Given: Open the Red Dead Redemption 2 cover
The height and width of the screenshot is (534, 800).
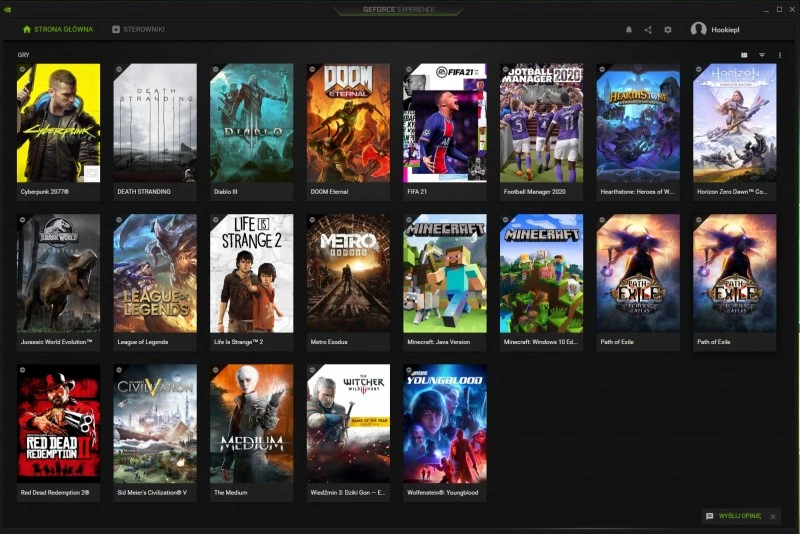Looking at the screenshot, I should (58, 424).
